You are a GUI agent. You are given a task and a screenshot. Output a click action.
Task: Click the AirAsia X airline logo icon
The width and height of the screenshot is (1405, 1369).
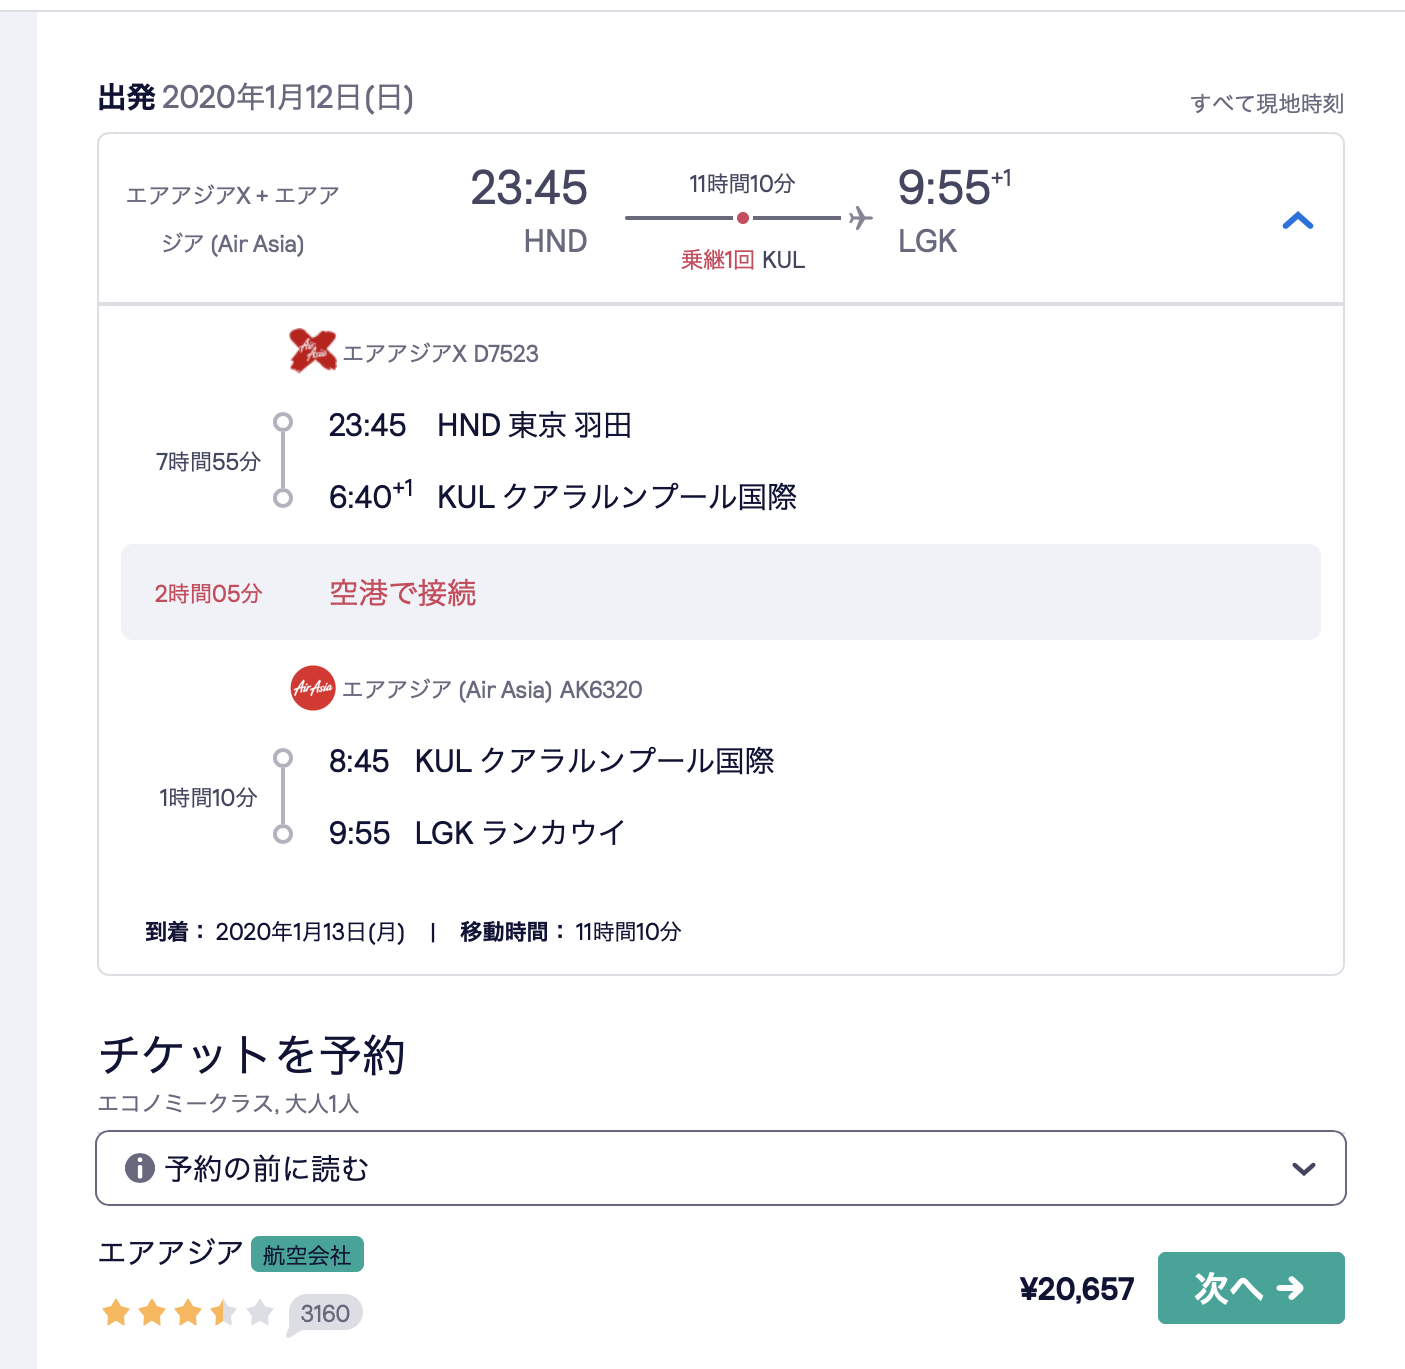311,353
